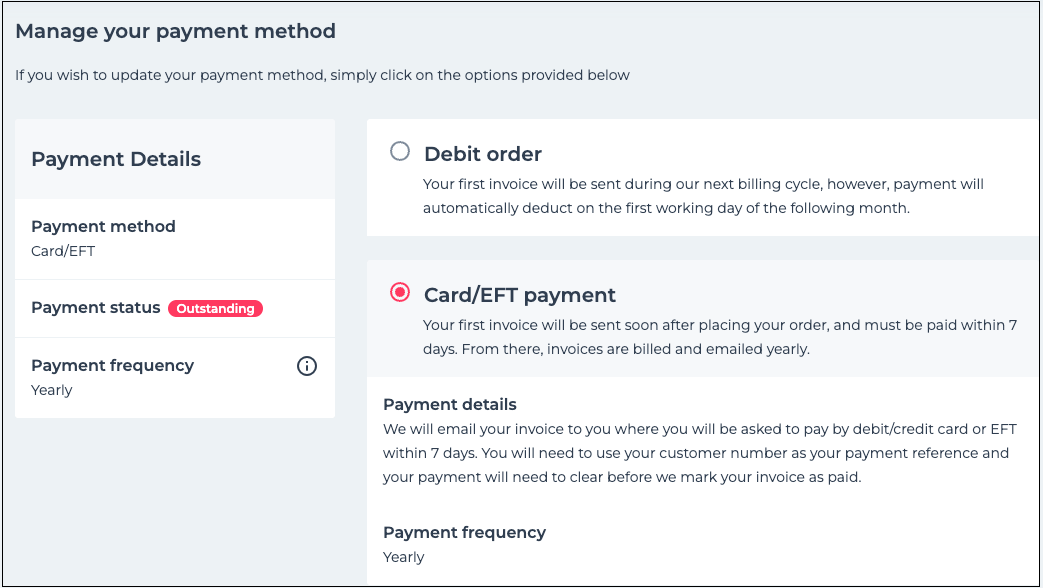Click the Card/EFT value under Payment method
Viewport: 1043px width, 588px height.
coord(63,251)
